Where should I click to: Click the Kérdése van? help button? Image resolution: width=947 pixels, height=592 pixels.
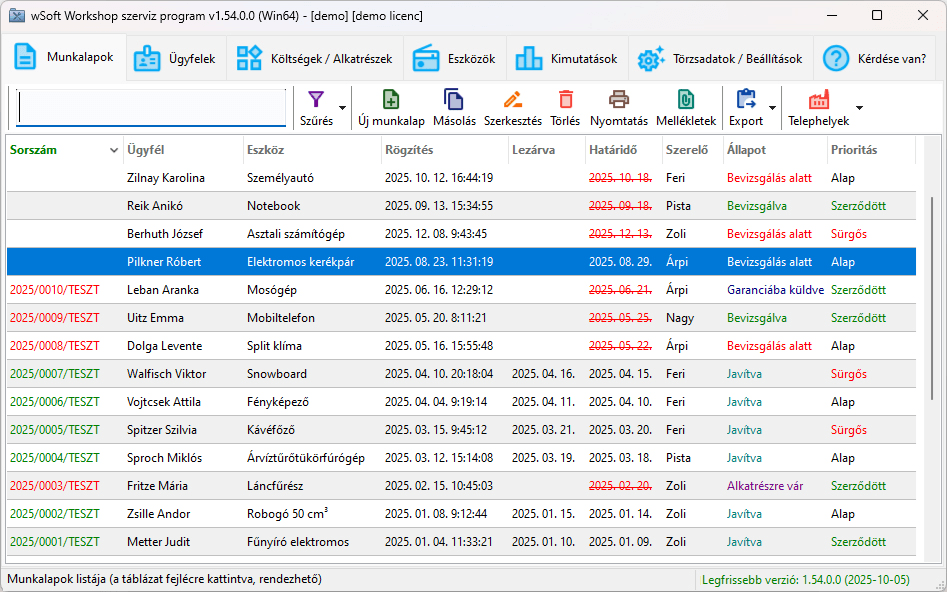[875, 59]
